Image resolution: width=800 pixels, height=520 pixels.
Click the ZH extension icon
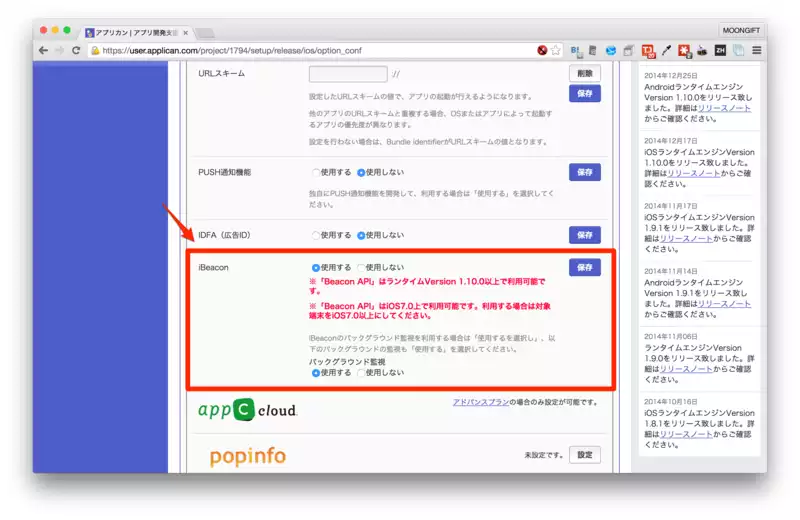720,50
